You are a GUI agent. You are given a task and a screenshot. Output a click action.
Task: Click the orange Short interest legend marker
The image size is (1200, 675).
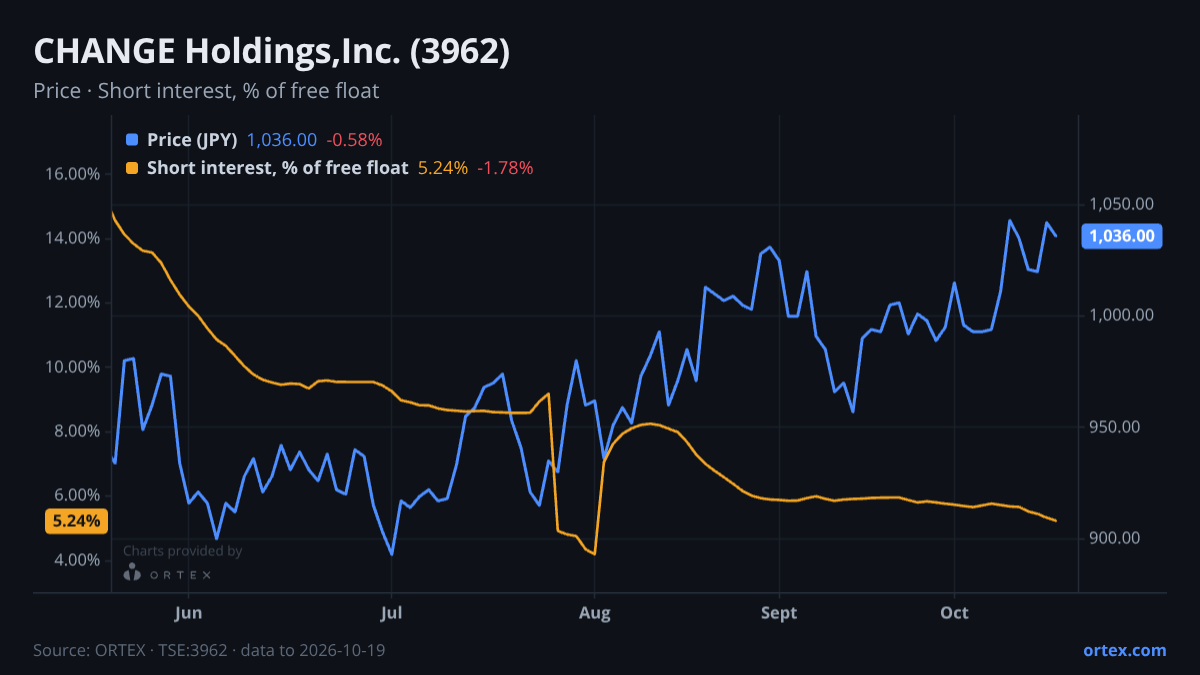[132, 168]
